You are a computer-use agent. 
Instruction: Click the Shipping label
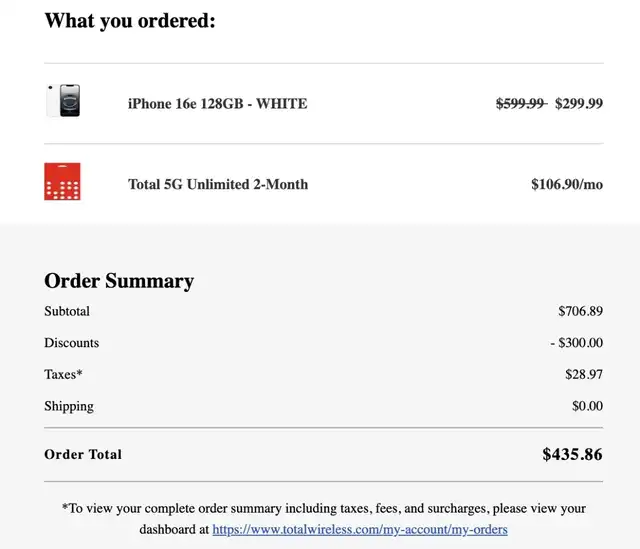point(69,406)
